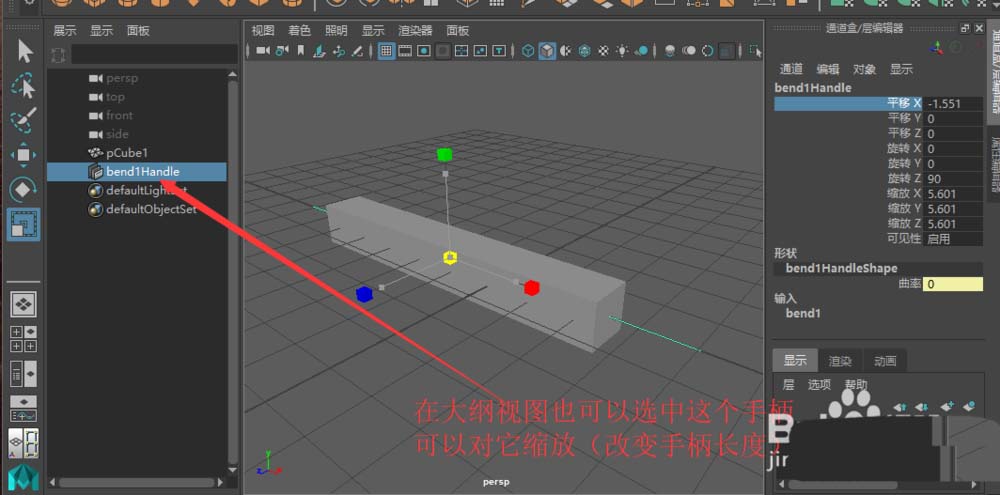Toggle gate mask display
This screenshot has height=495, width=1000.
(443, 50)
